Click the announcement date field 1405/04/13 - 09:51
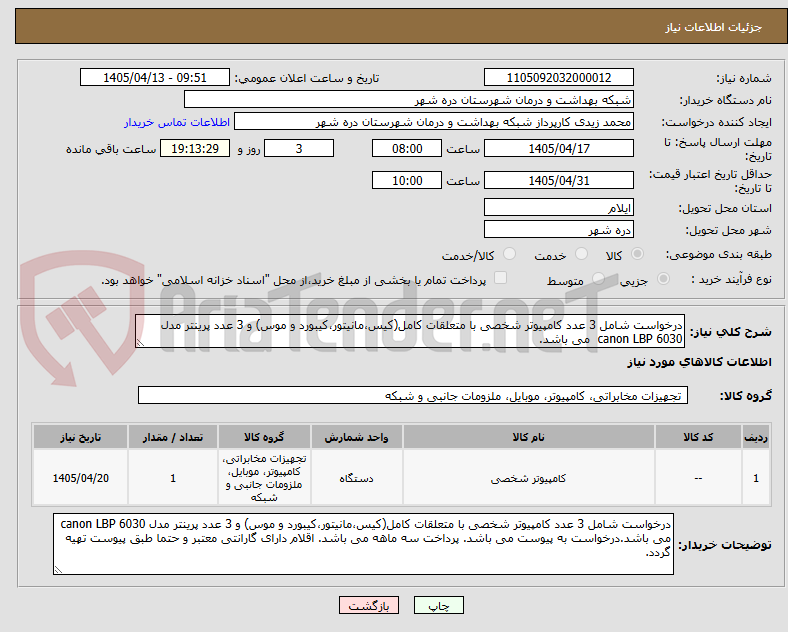 point(155,77)
